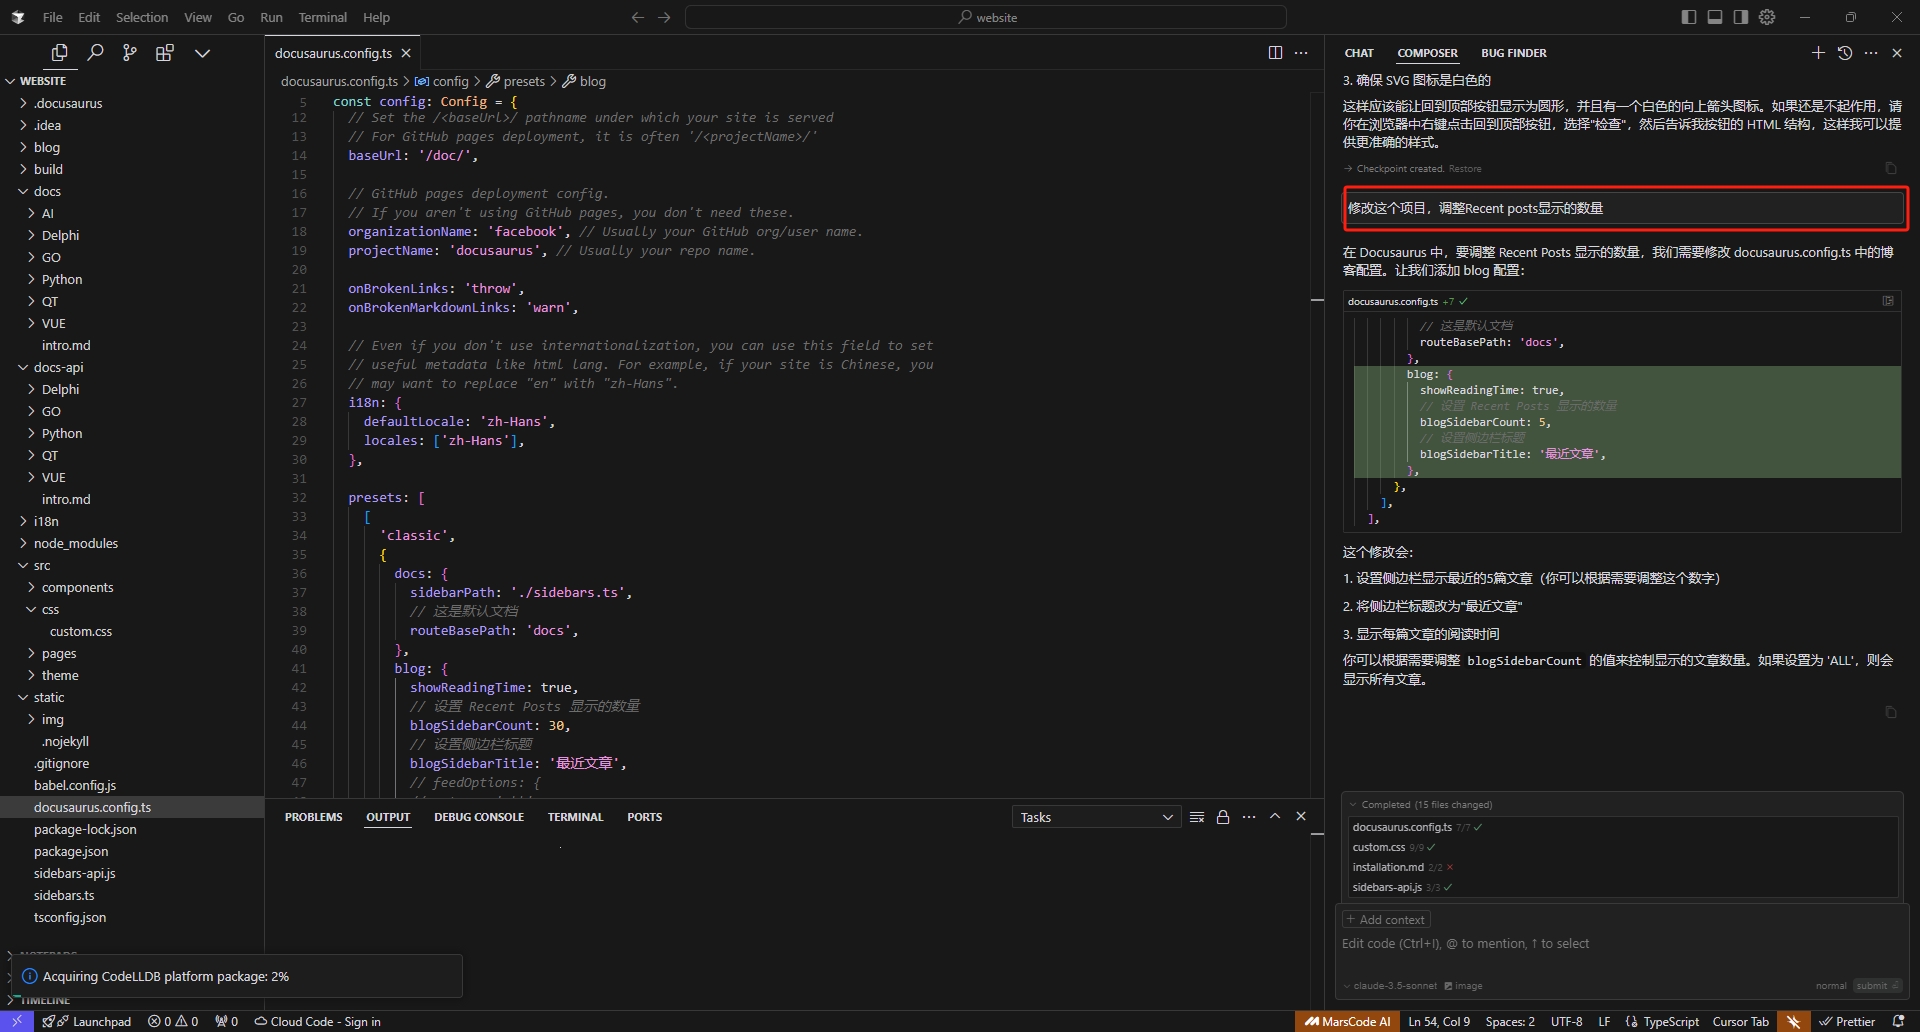
Task: Open the DEBUG CONSOLE panel tab
Action: [x=479, y=817]
